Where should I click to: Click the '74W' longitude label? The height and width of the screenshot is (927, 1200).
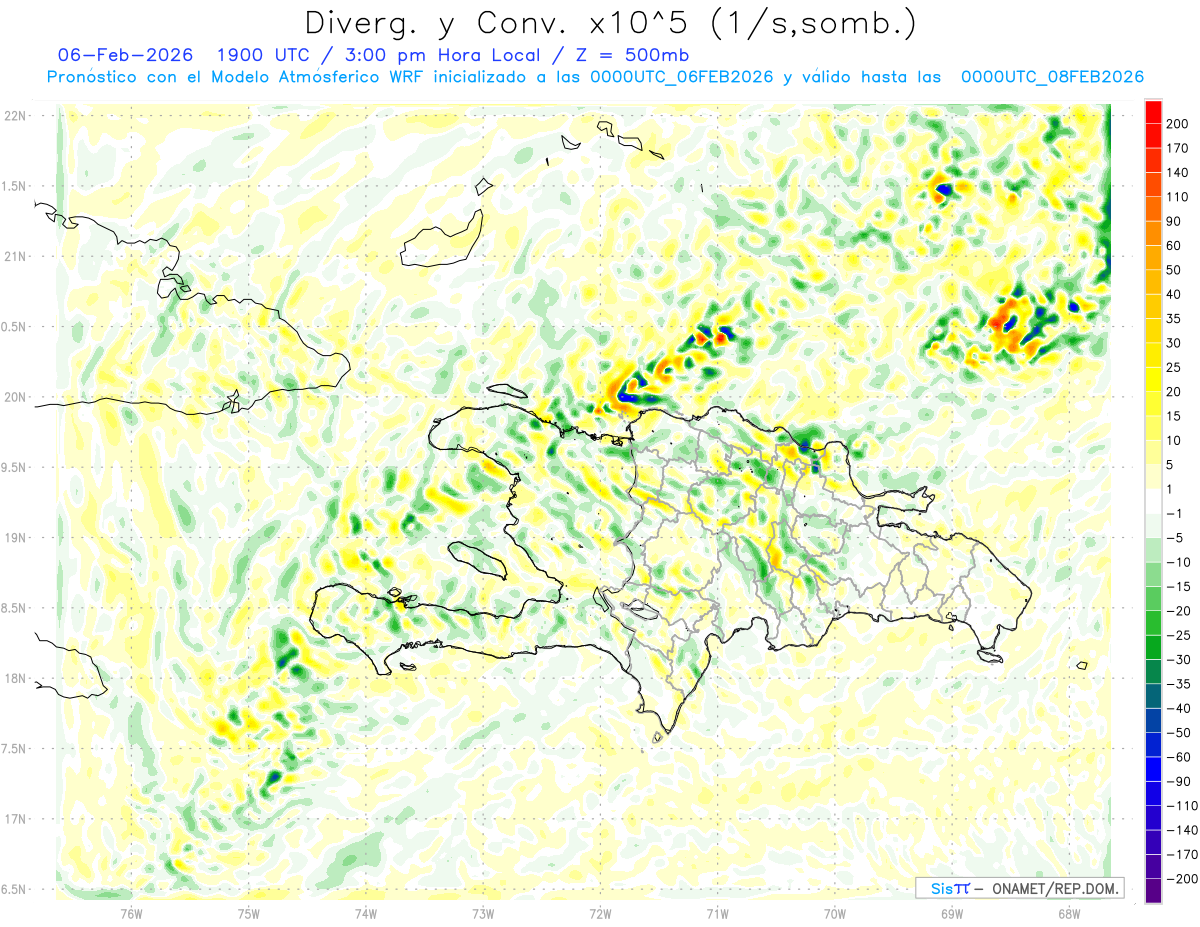[366, 912]
